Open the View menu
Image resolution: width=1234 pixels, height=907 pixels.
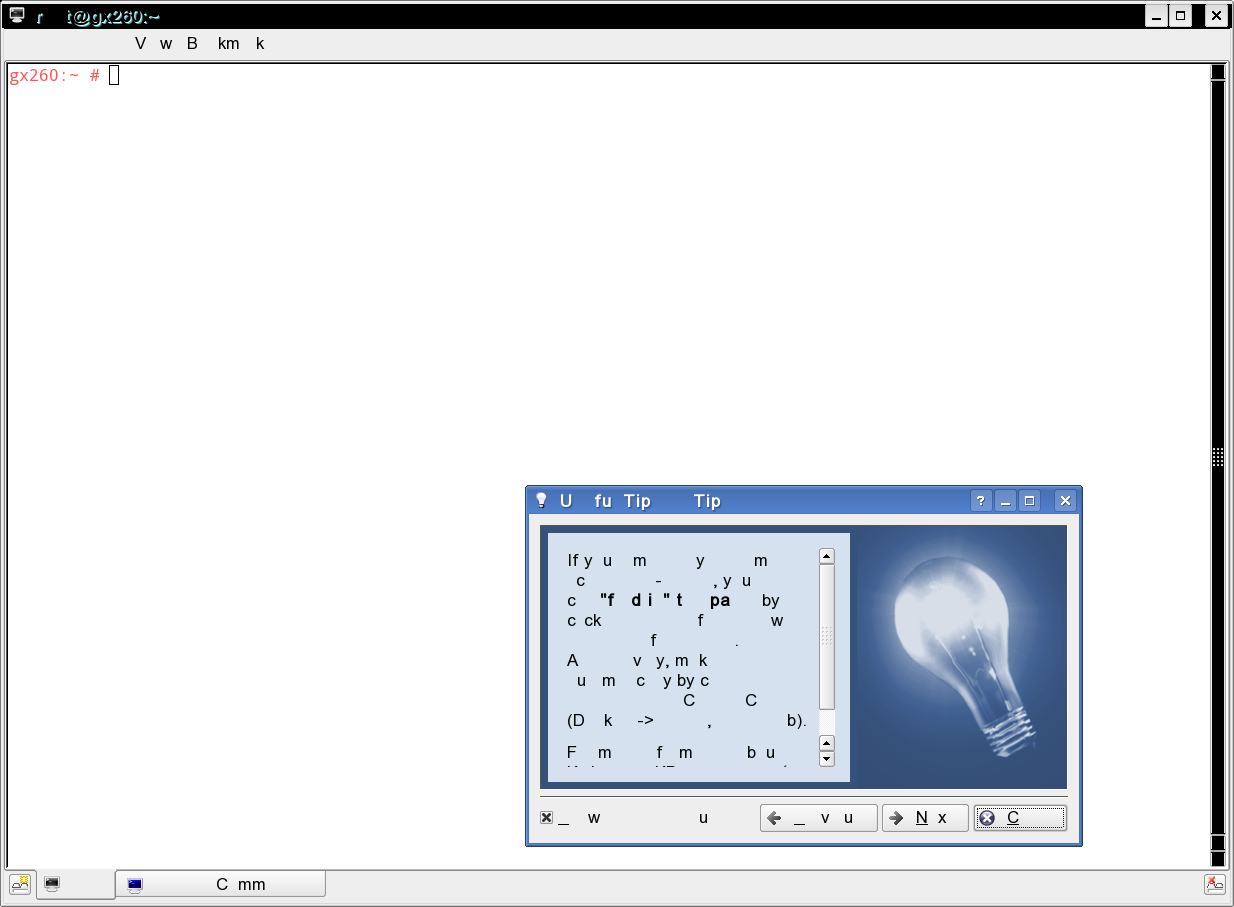coord(140,44)
